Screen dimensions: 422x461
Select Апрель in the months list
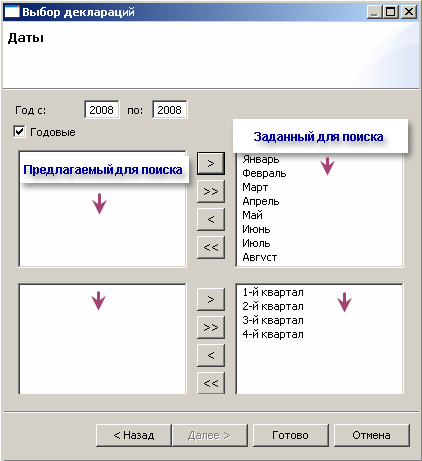[x=261, y=201]
